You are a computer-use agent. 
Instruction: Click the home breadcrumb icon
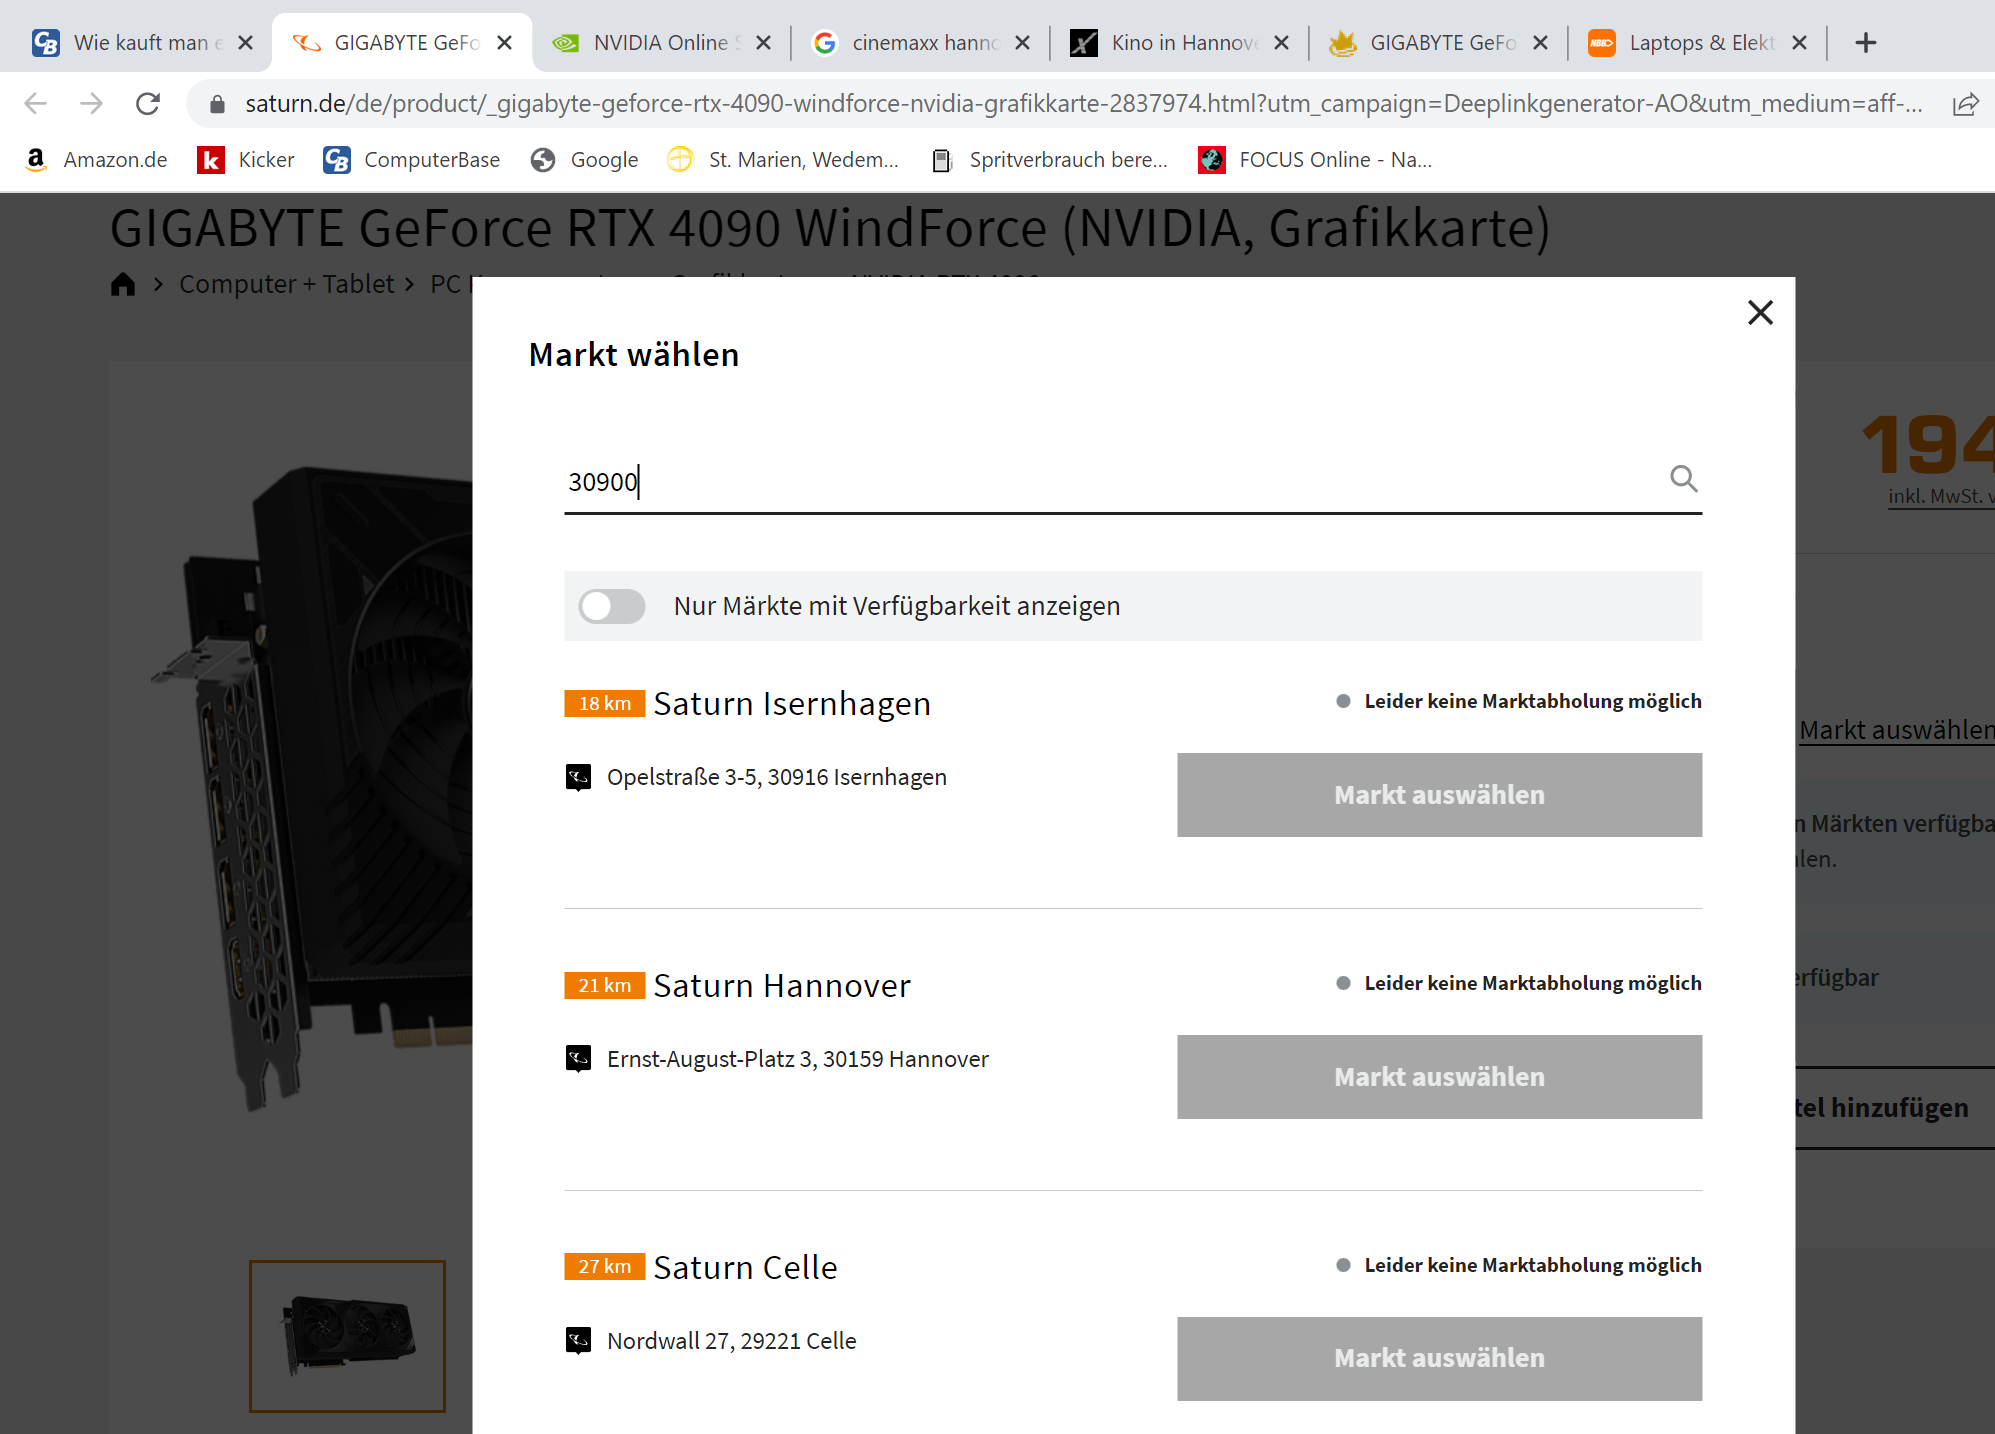pos(123,285)
